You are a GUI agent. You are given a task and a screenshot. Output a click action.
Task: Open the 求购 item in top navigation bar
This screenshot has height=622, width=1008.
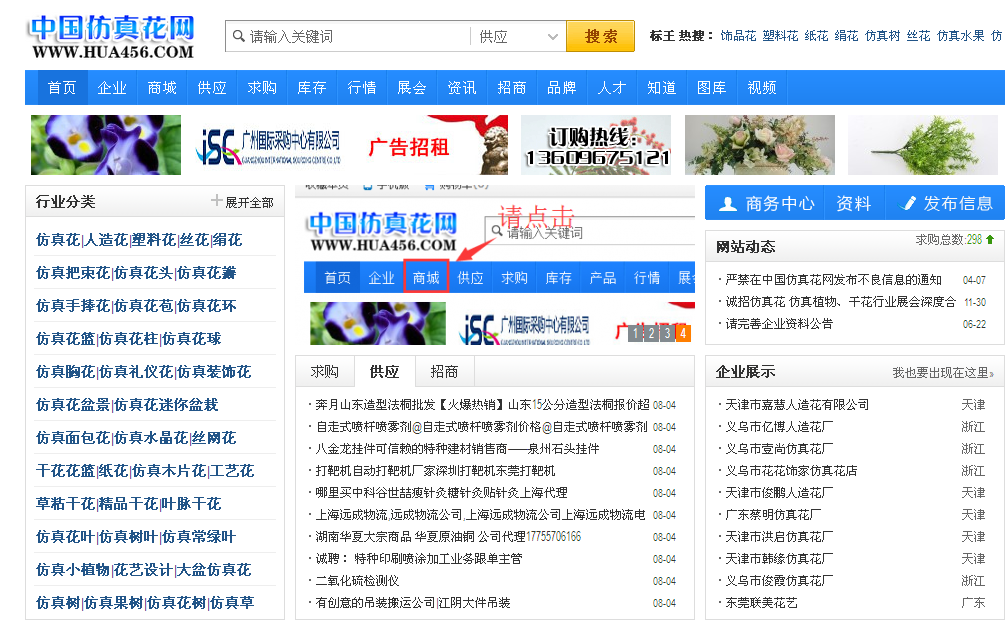coord(262,87)
